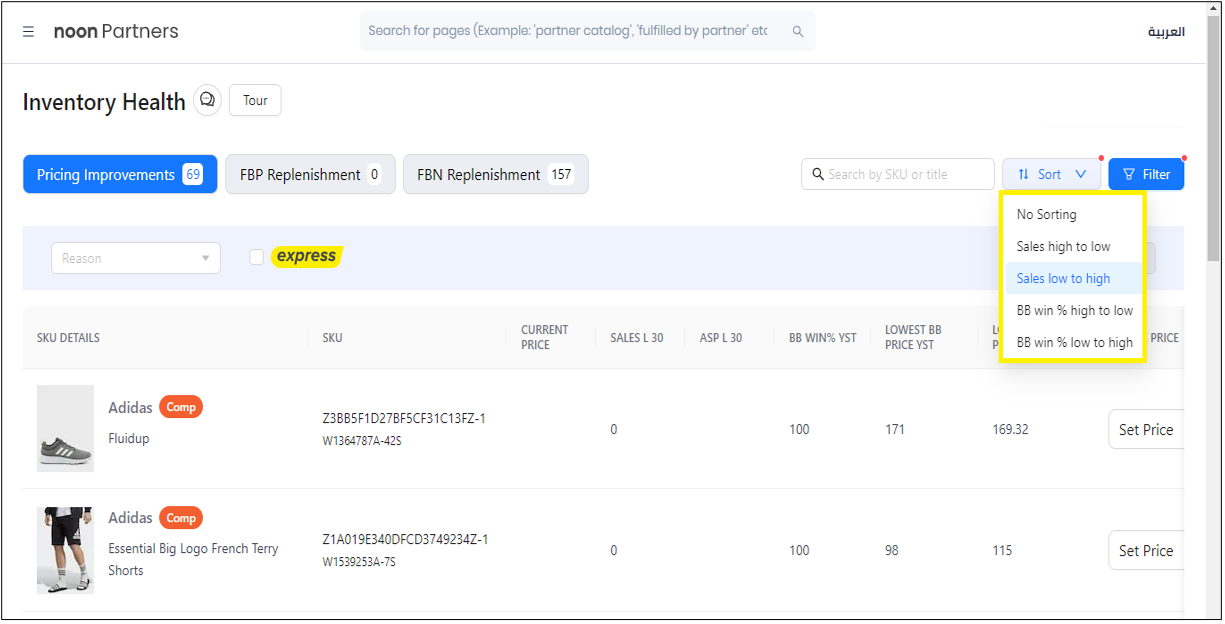The image size is (1225, 624).
Task: Select the 'No Sorting' option
Action: click(x=1046, y=214)
